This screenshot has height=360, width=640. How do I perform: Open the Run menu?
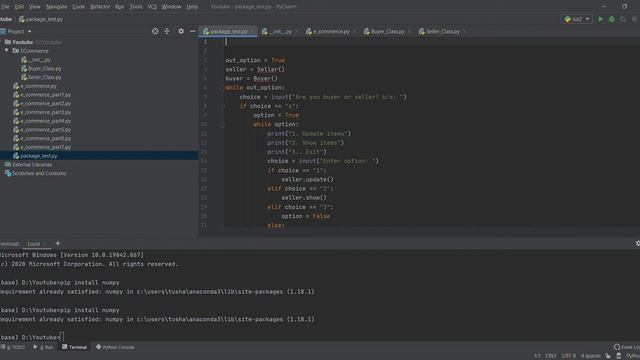click(x=119, y=7)
